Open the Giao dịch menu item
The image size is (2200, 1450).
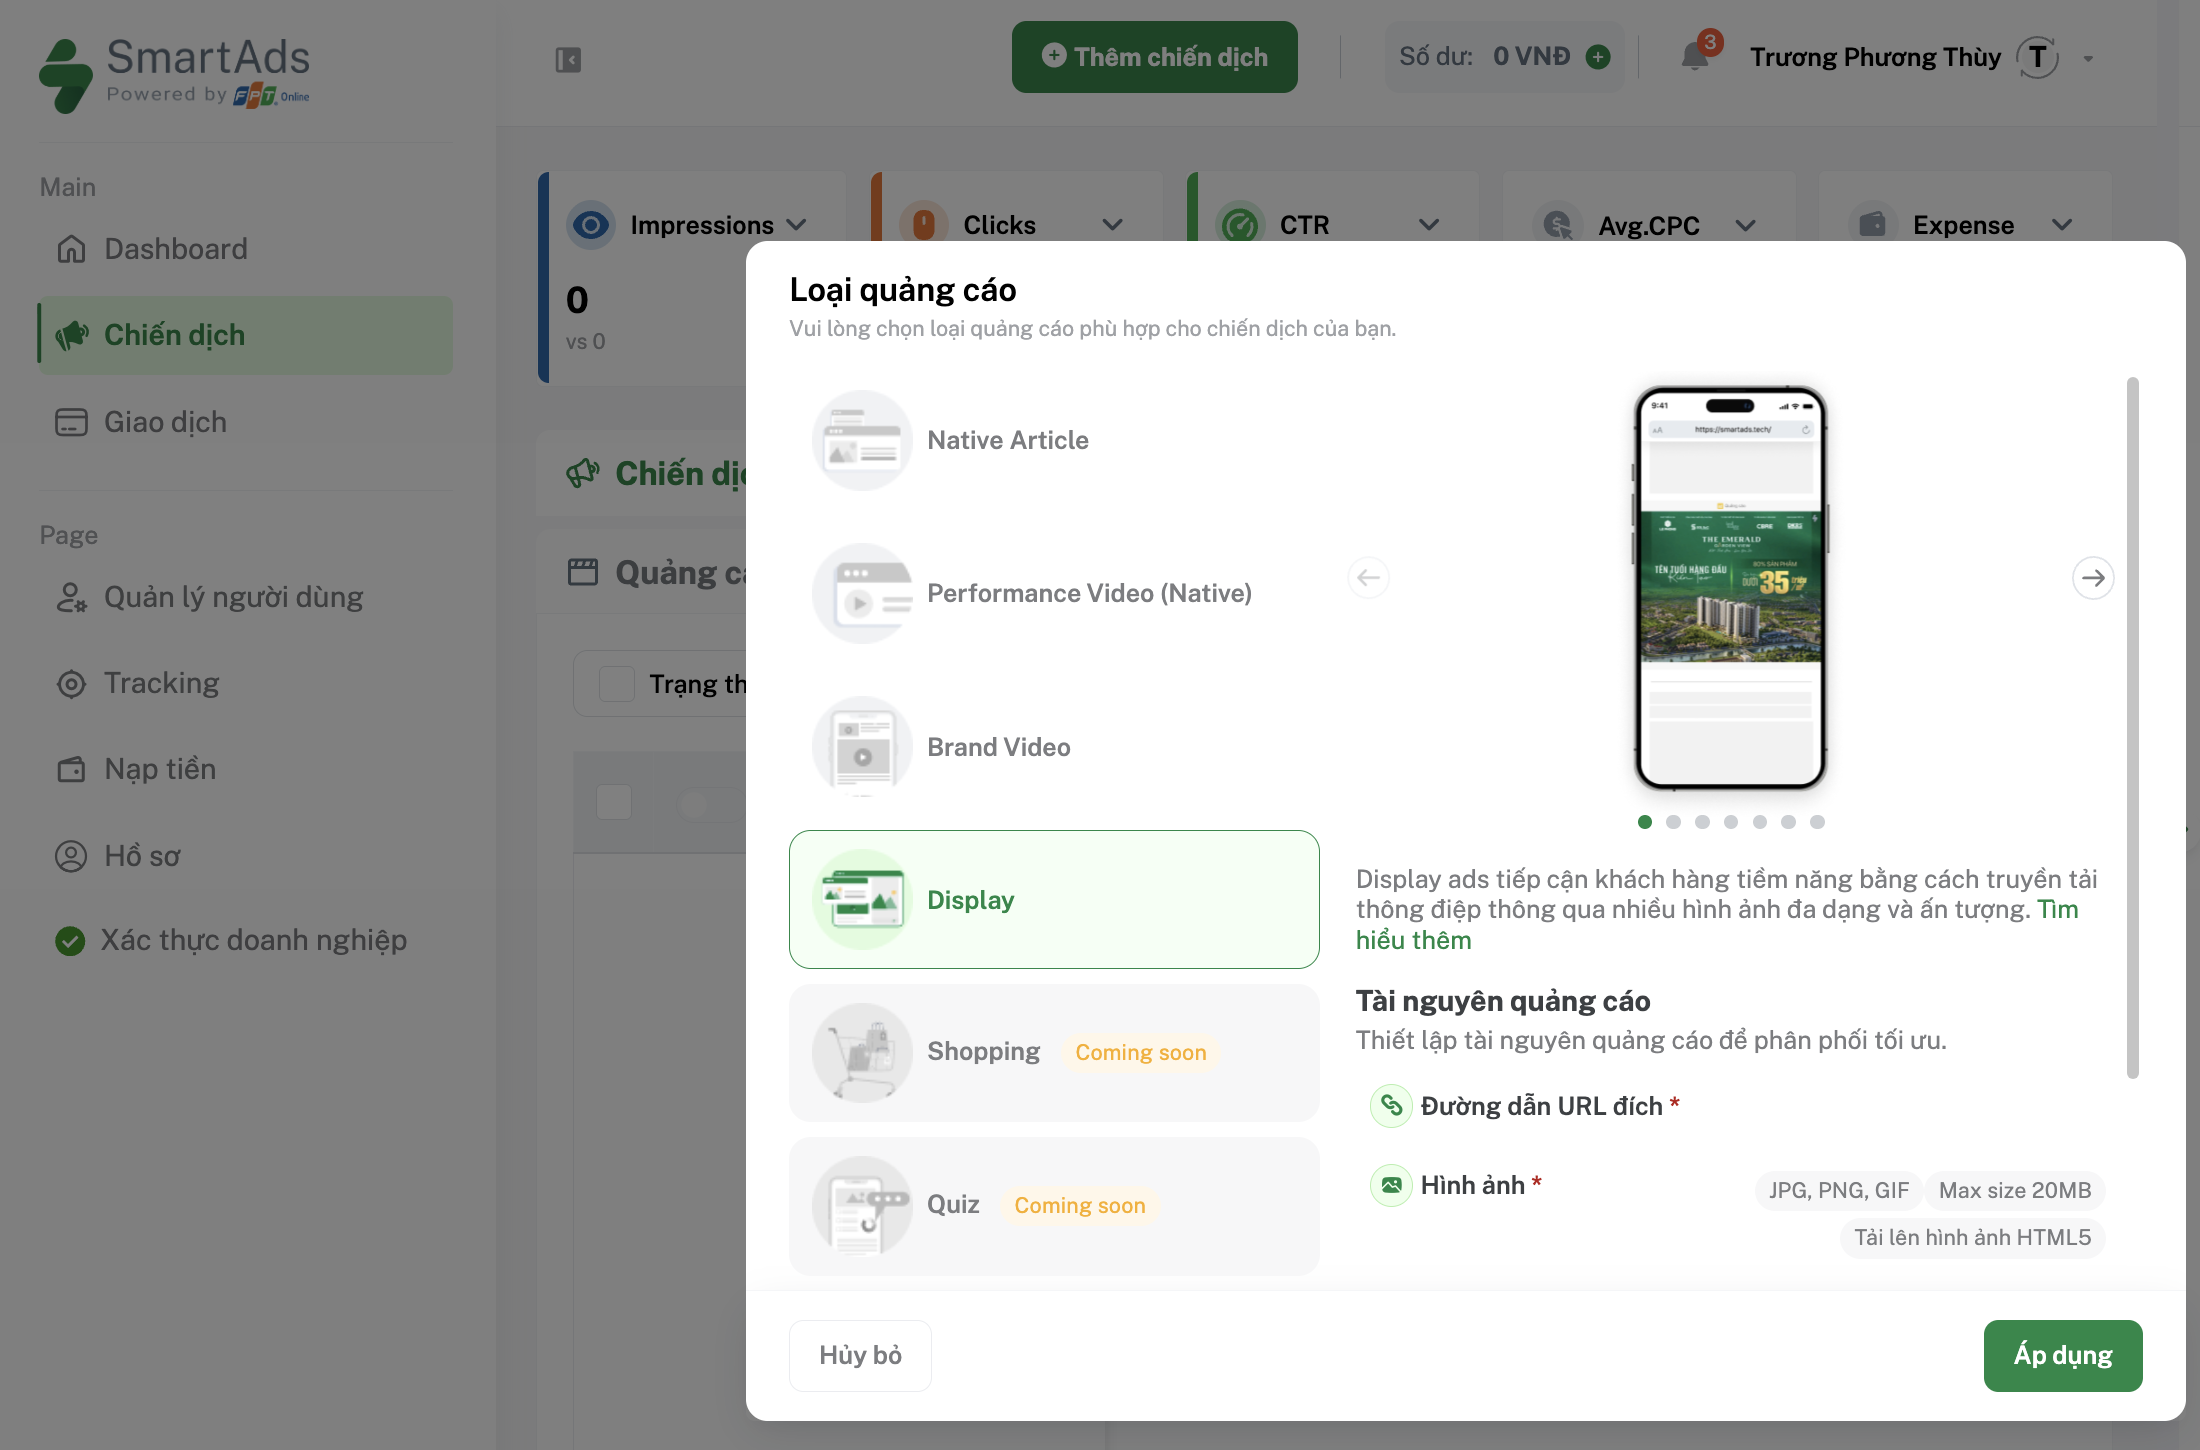click(x=164, y=422)
